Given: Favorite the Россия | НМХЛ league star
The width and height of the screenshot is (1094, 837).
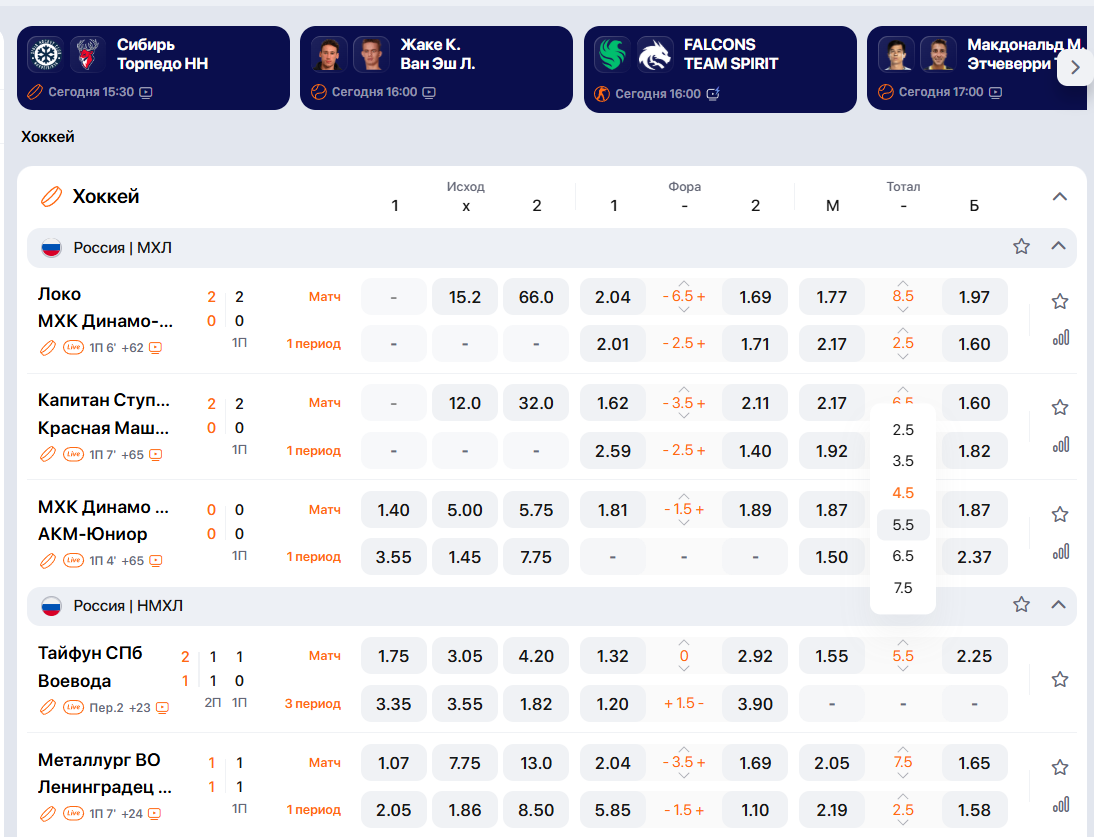Looking at the screenshot, I should (1021, 604).
